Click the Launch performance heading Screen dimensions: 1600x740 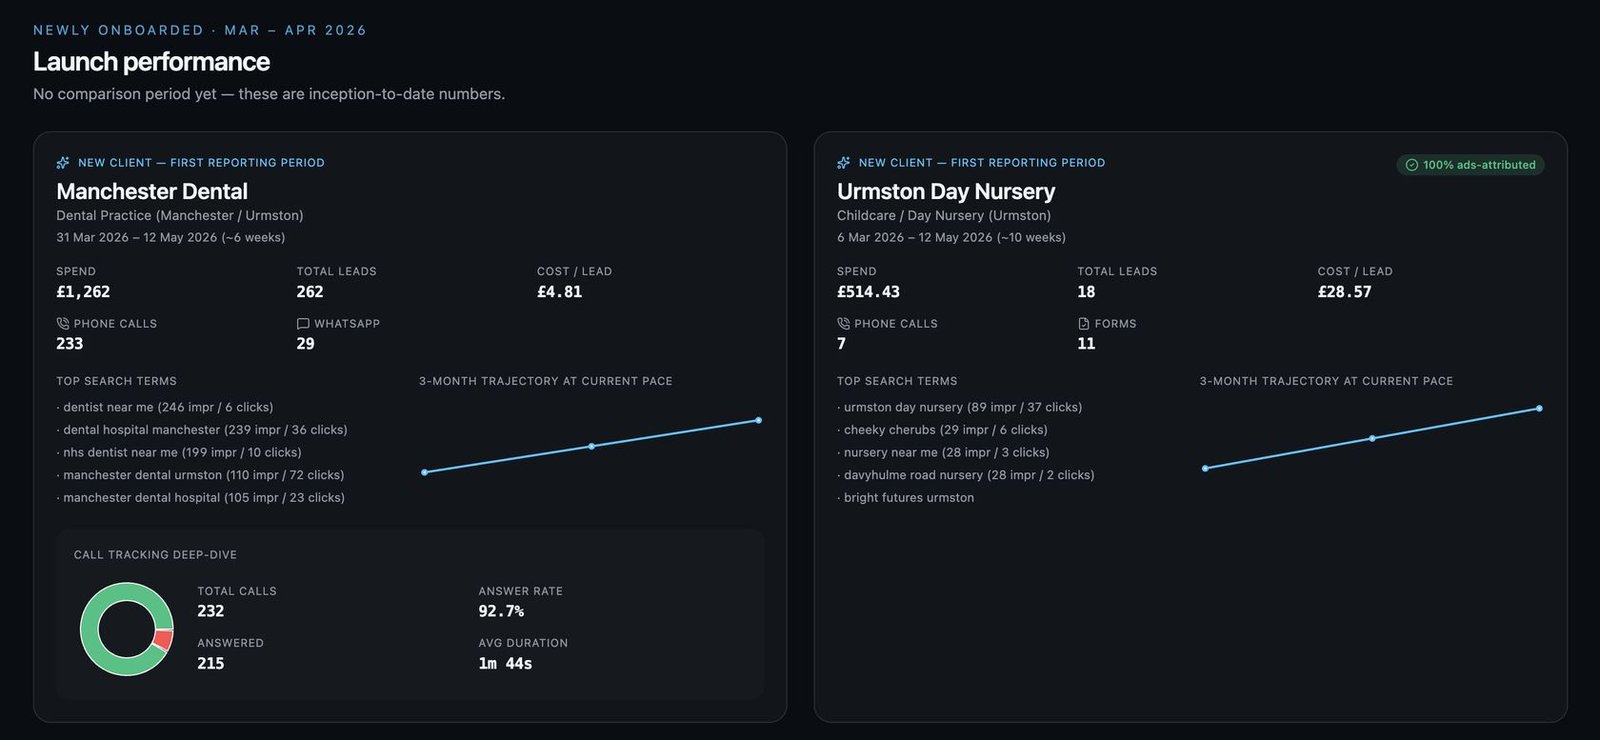(x=151, y=62)
